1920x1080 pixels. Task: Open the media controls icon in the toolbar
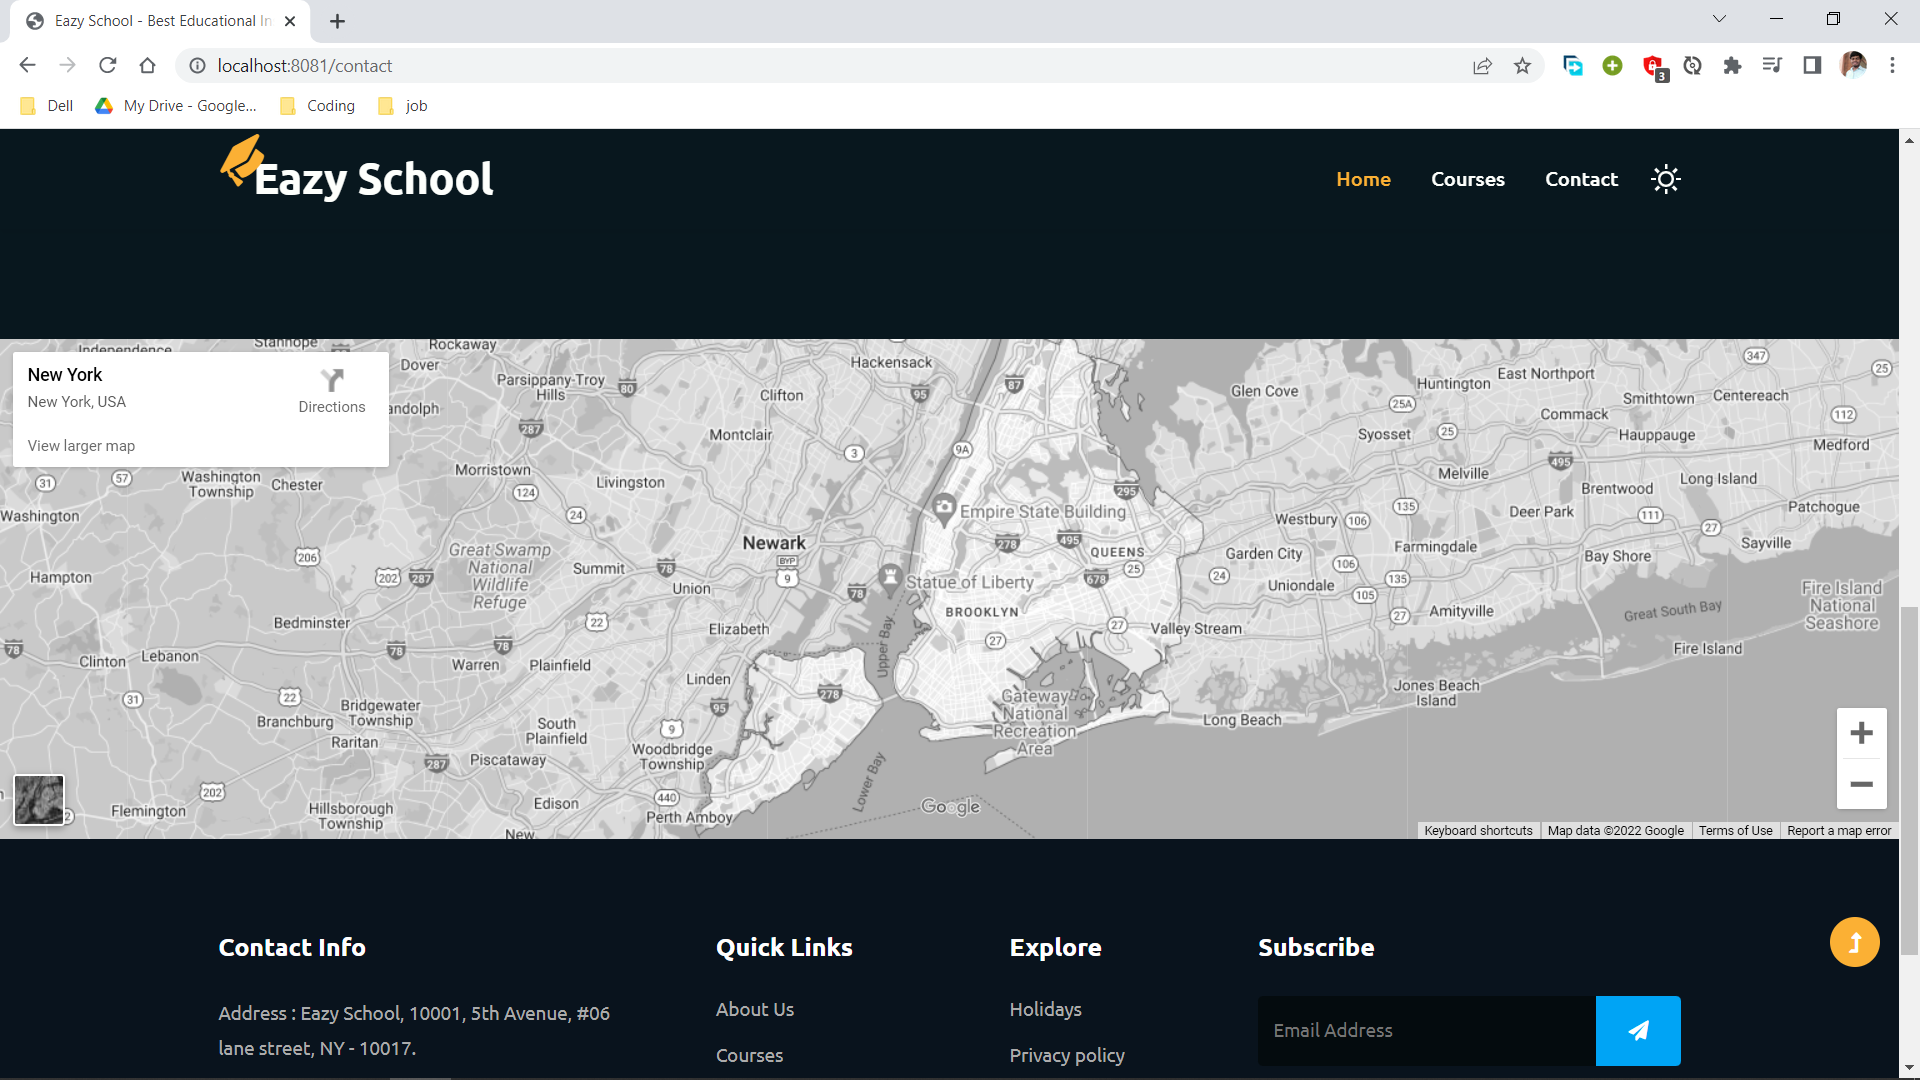(1772, 66)
